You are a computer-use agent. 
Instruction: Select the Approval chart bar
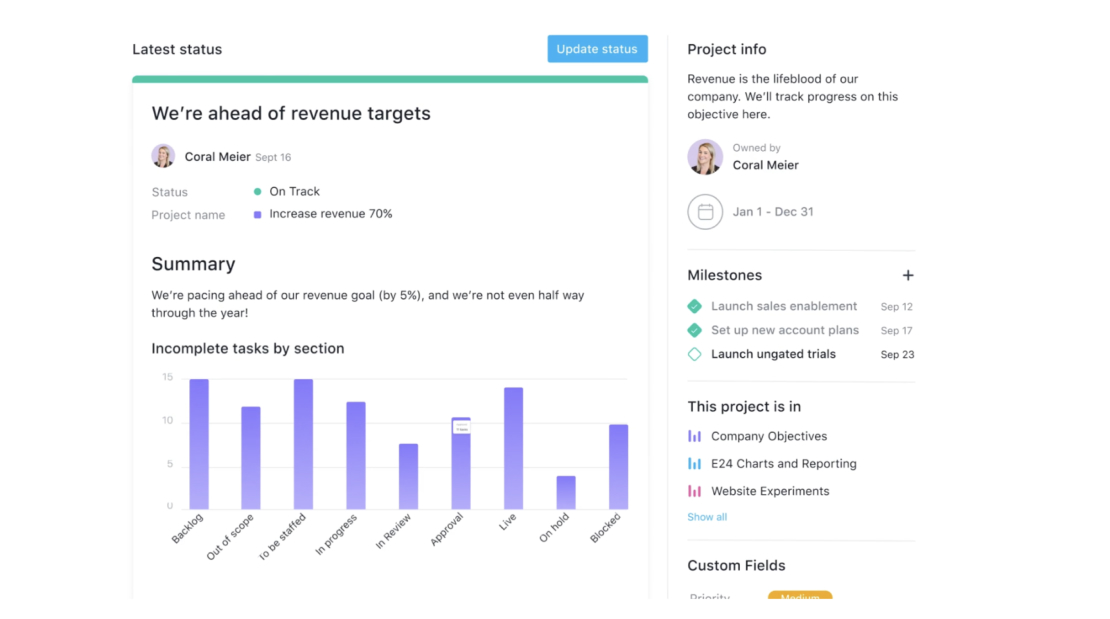click(461, 463)
